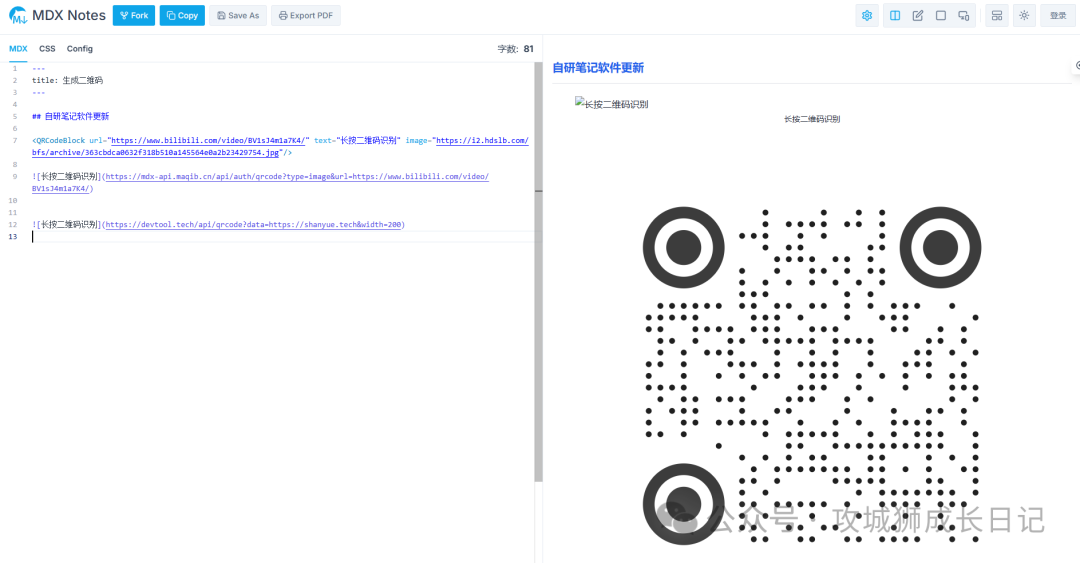This screenshot has height=563, width=1080.
Task: Switch to preview-only square icon
Action: point(940,15)
